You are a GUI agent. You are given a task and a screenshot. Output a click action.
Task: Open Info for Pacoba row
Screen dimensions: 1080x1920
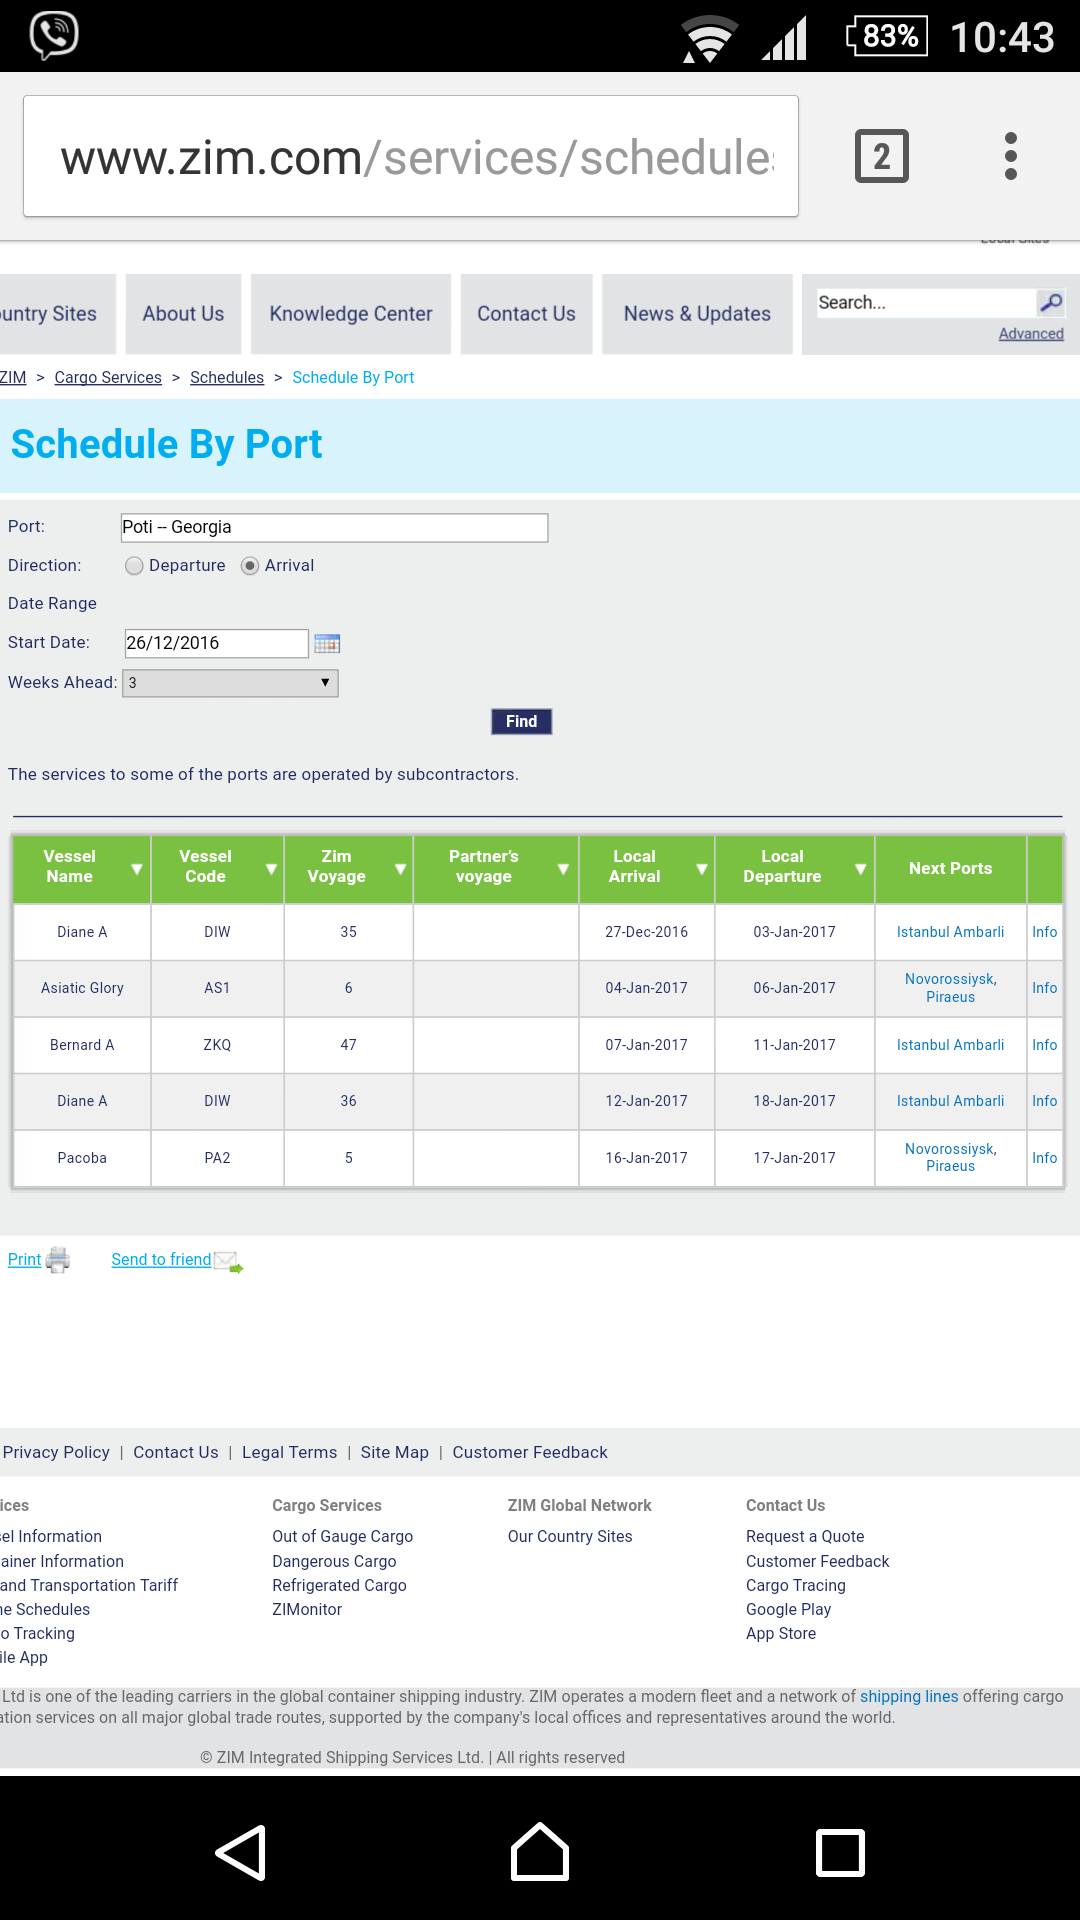[x=1044, y=1158]
